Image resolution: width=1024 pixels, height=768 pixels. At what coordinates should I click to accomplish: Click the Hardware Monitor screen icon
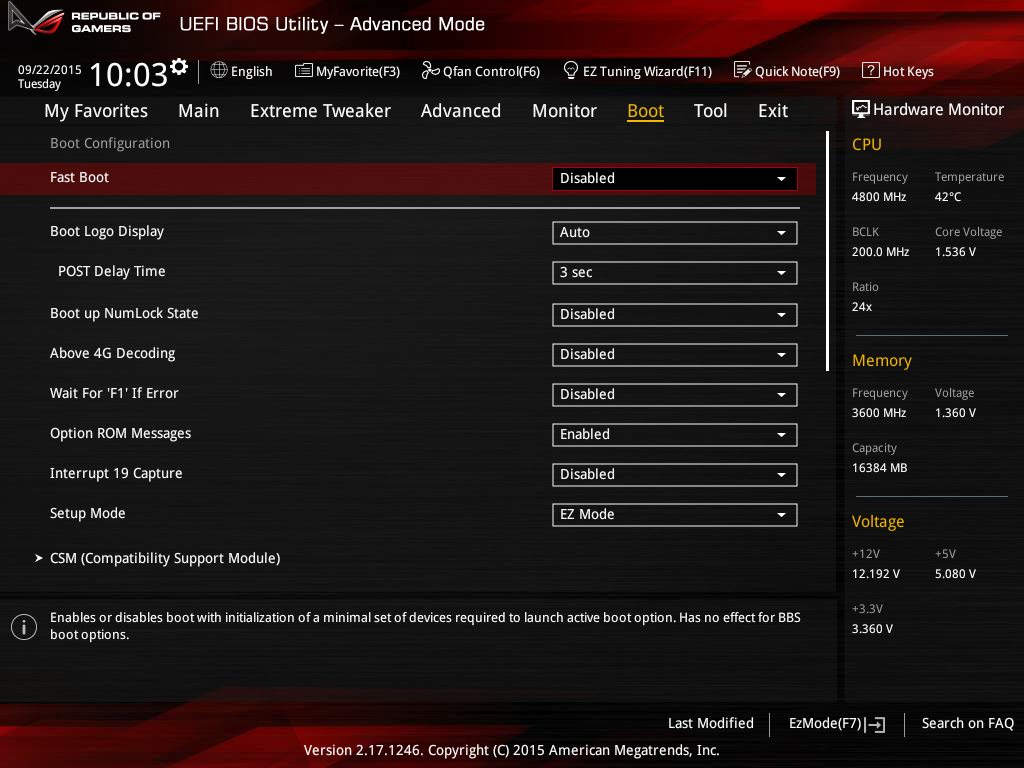point(861,109)
